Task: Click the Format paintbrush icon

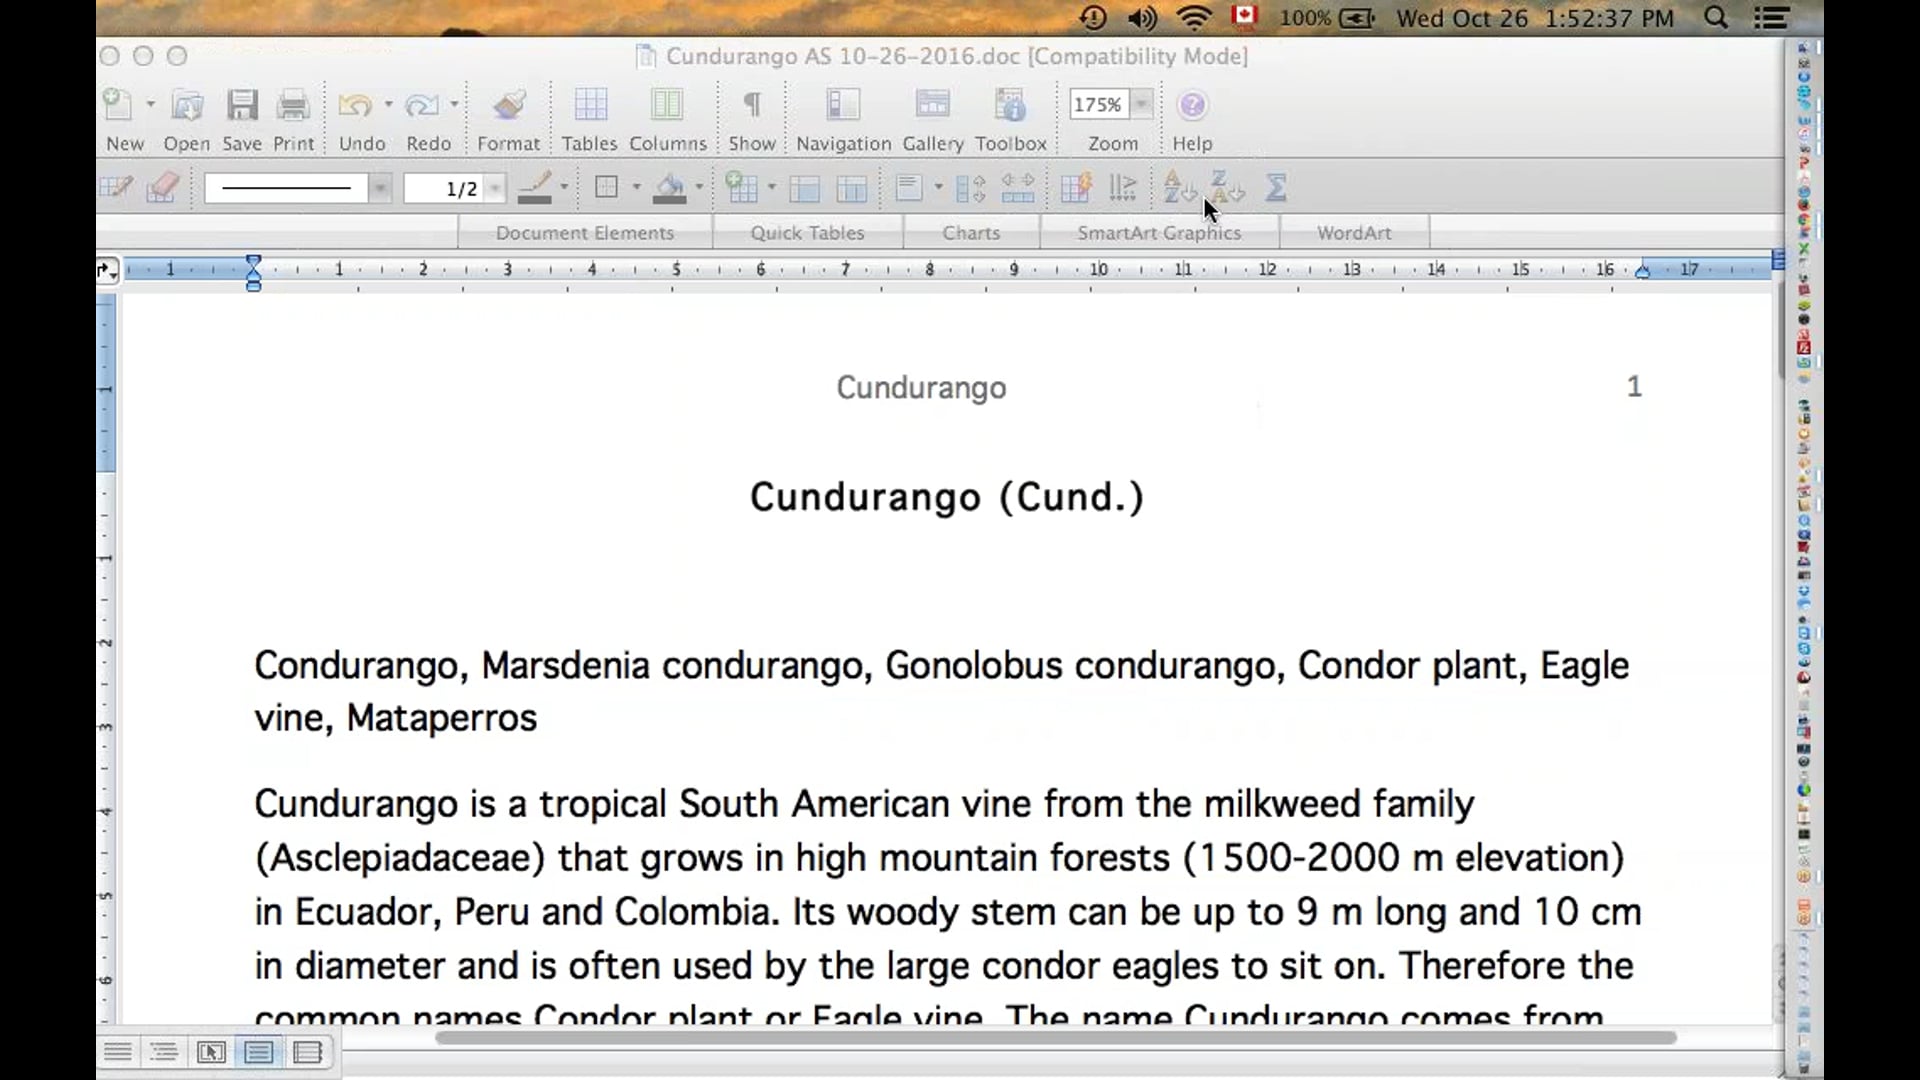Action: click(x=508, y=106)
